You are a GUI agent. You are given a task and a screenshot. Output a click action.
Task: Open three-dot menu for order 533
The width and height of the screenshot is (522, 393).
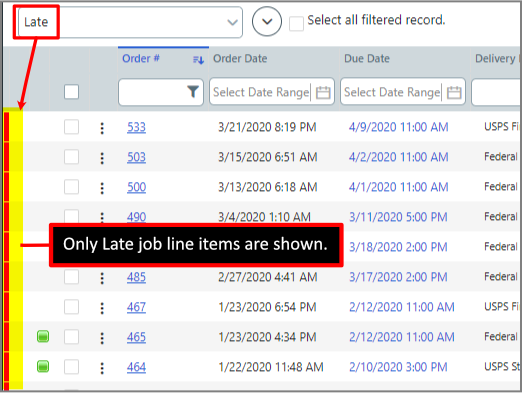pyautogui.click(x=102, y=128)
